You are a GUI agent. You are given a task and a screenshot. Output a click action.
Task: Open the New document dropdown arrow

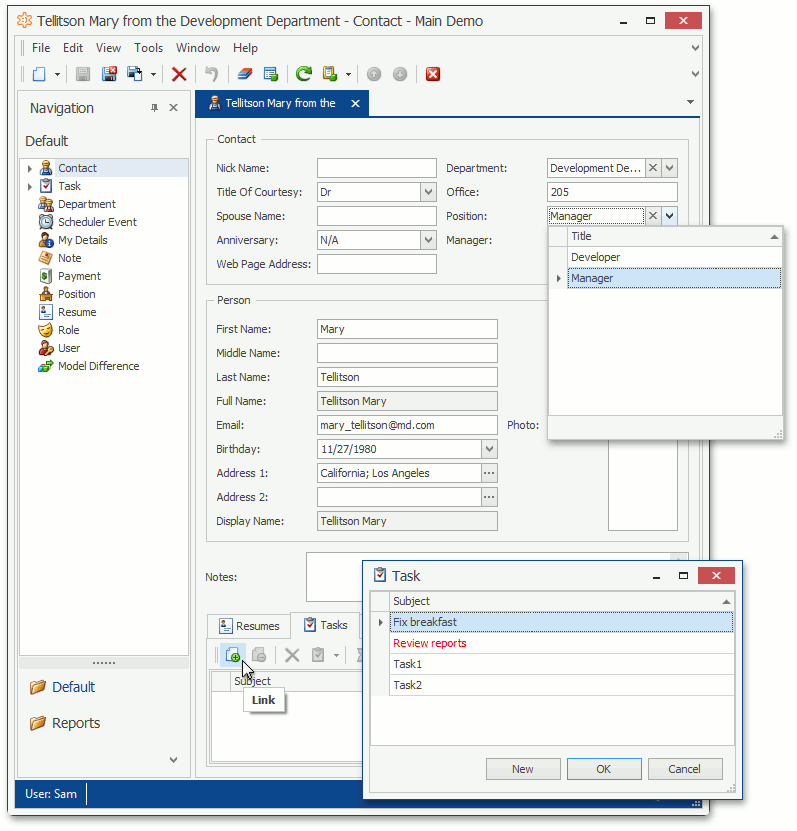(57, 74)
